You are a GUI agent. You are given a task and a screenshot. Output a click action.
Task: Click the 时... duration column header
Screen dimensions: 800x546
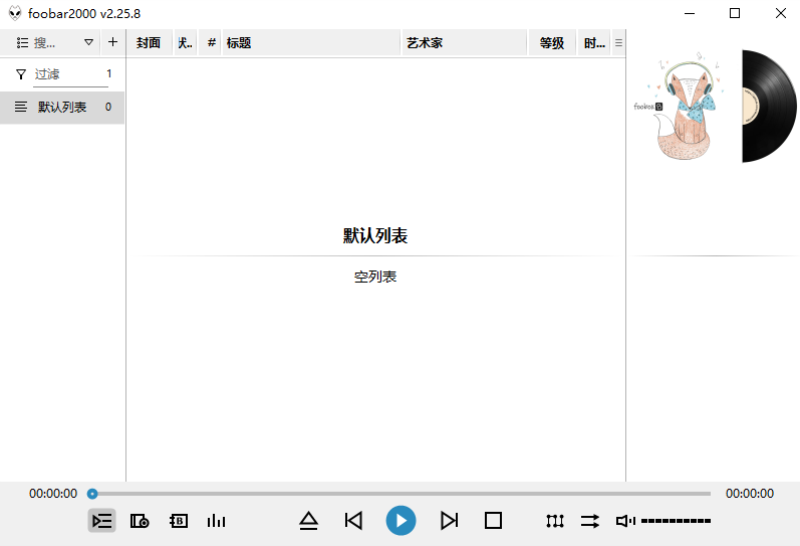click(594, 43)
